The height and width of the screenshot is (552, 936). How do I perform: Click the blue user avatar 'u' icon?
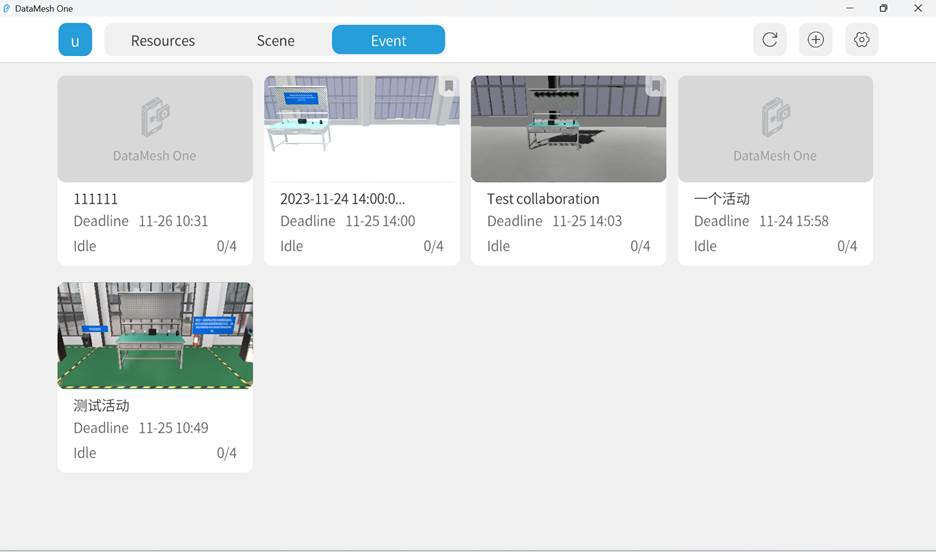click(x=75, y=41)
